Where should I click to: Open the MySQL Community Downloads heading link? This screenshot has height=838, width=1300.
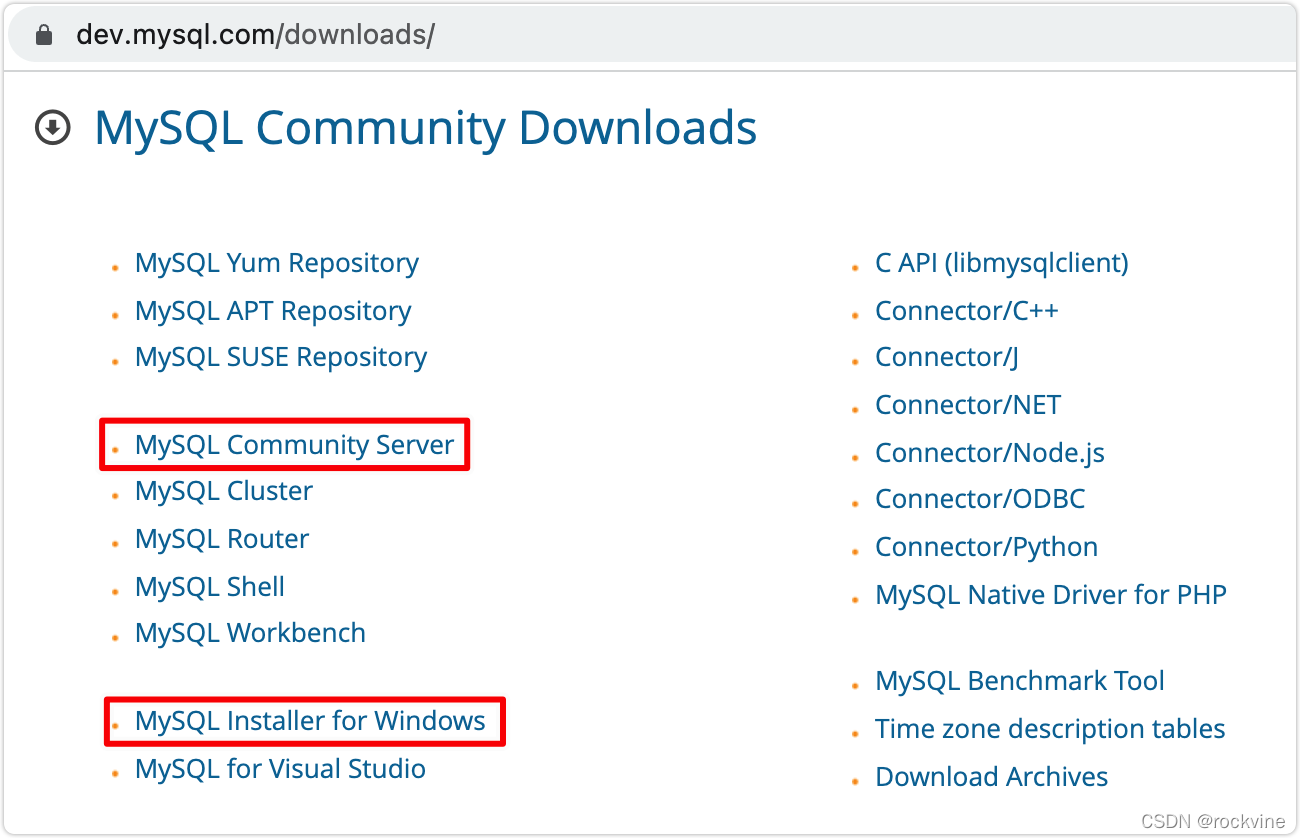425,128
